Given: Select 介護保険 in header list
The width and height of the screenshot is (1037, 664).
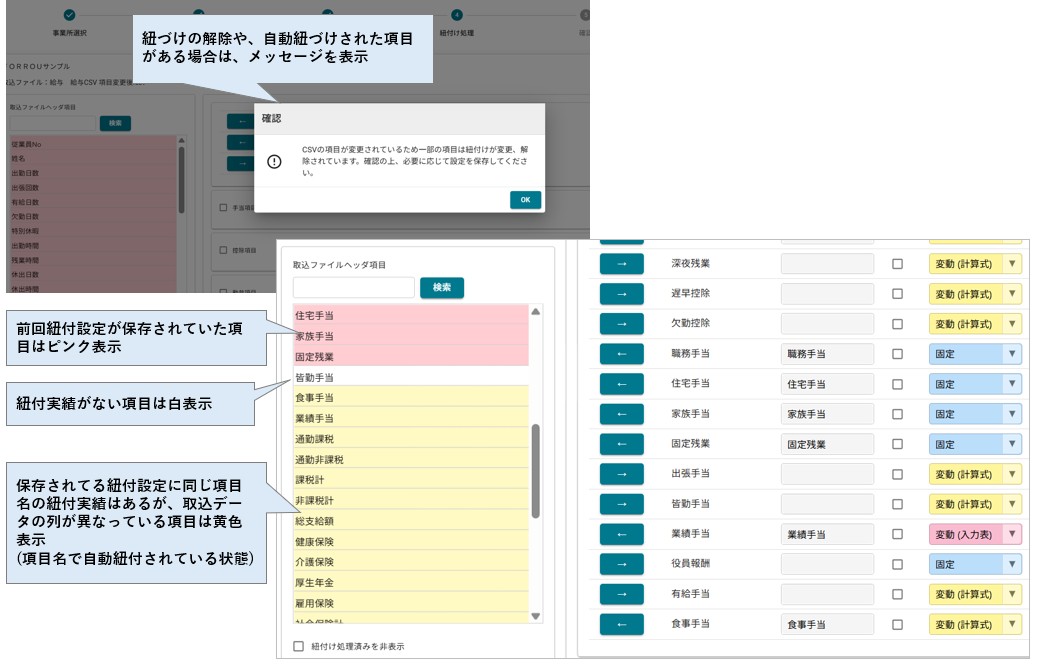Looking at the screenshot, I should [x=411, y=562].
